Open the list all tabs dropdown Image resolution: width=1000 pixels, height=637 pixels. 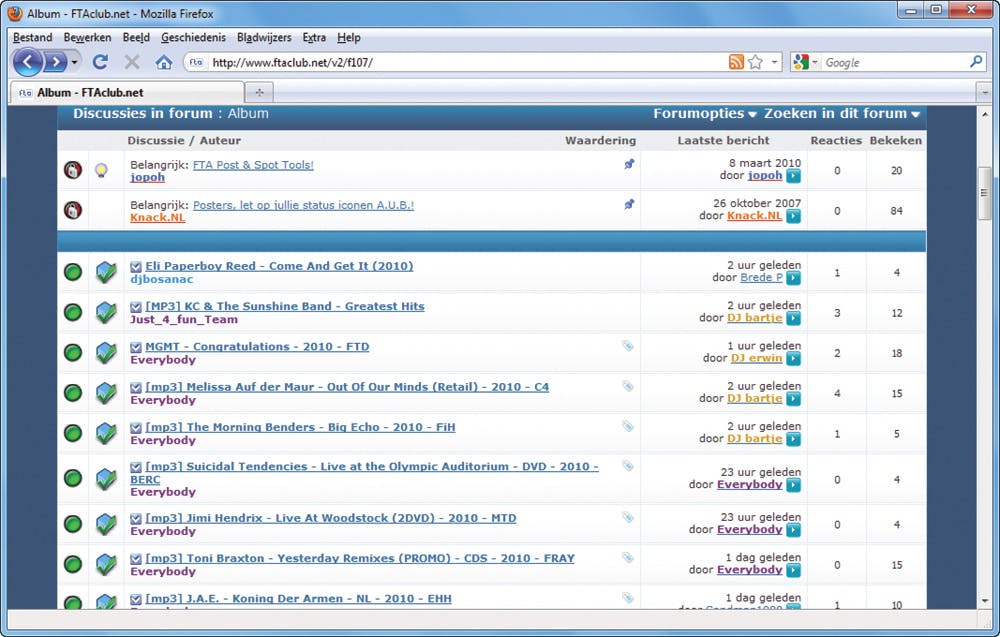coord(985,92)
